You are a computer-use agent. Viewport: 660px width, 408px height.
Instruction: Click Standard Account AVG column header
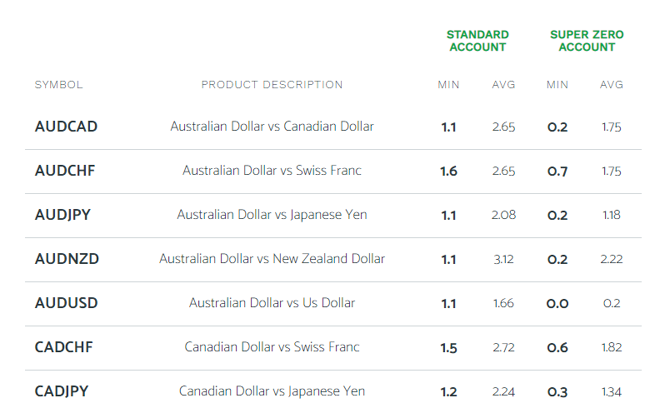pos(503,85)
